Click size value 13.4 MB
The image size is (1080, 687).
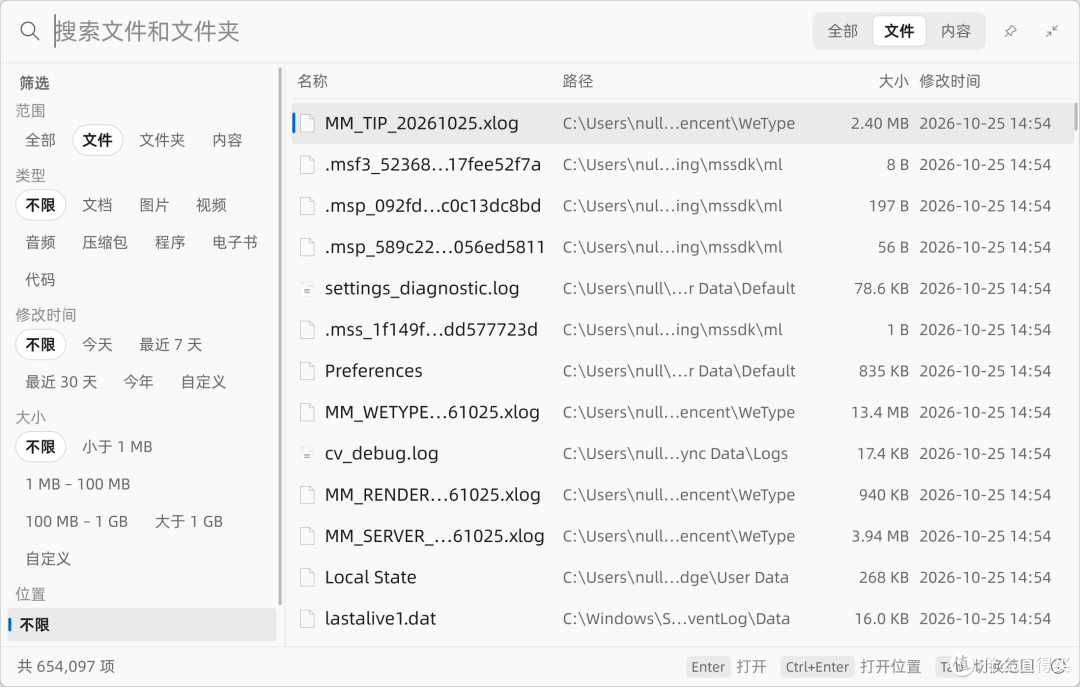[880, 413]
